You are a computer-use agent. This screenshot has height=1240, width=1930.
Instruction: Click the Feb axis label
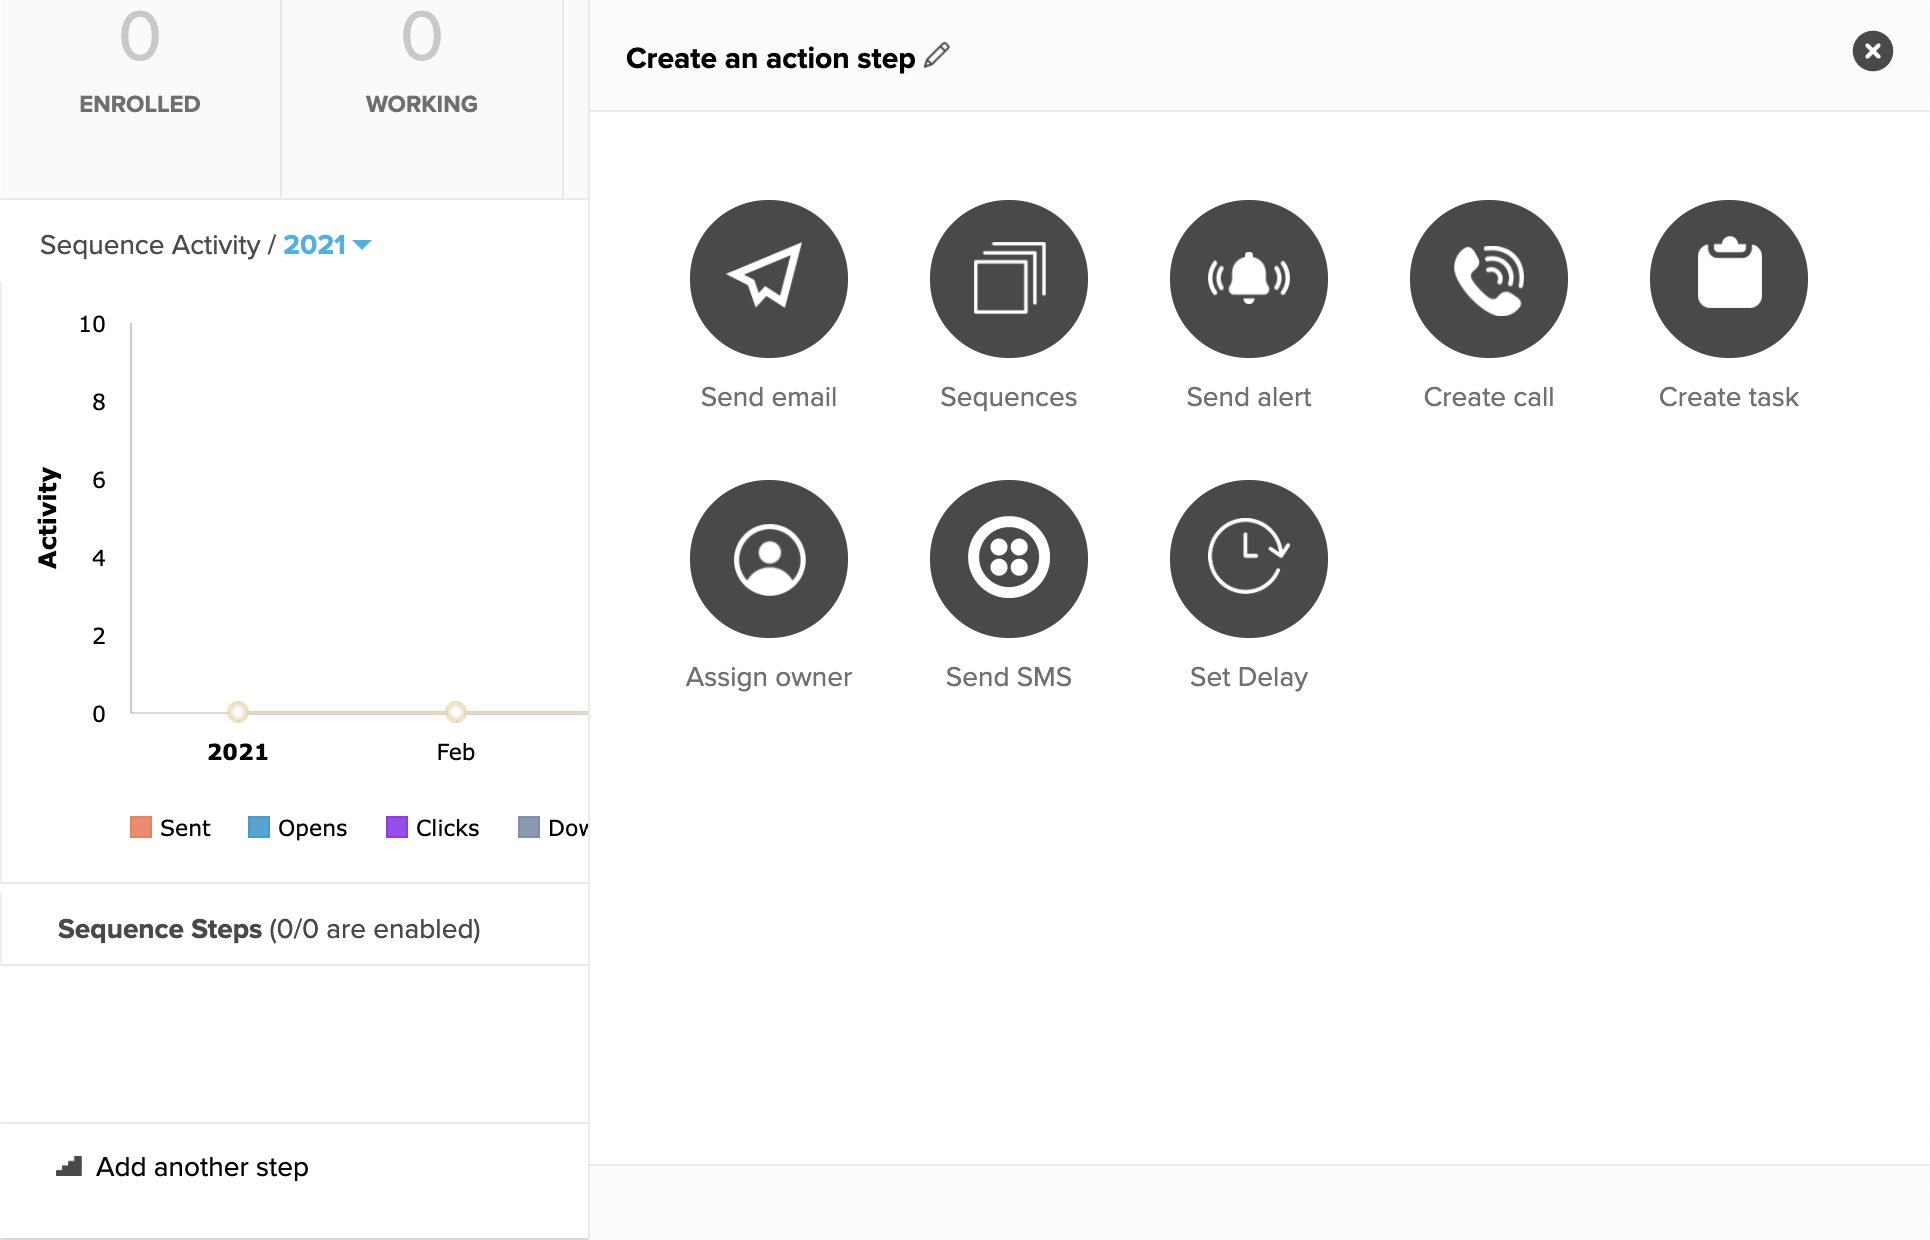click(x=455, y=752)
